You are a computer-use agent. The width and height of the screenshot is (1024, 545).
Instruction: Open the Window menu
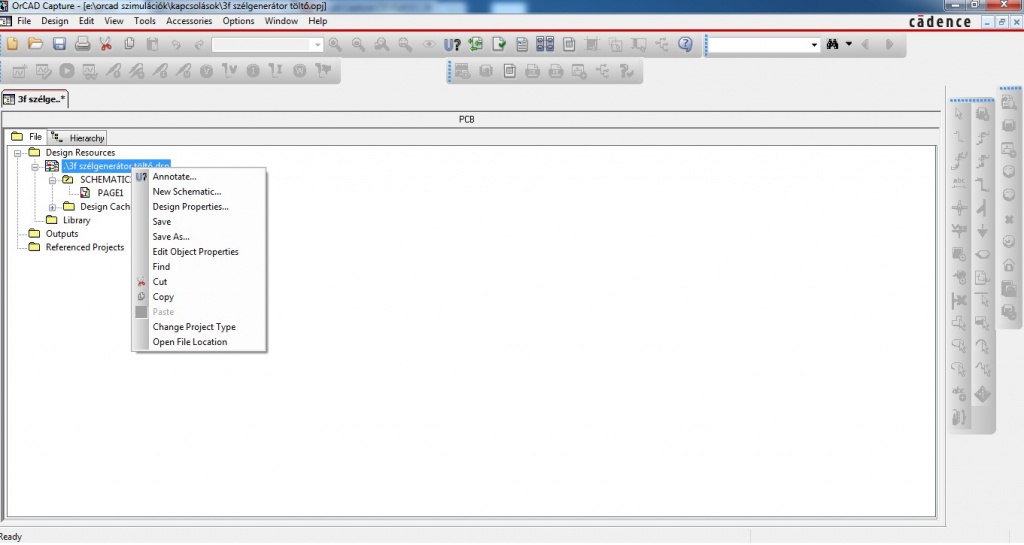[281, 21]
